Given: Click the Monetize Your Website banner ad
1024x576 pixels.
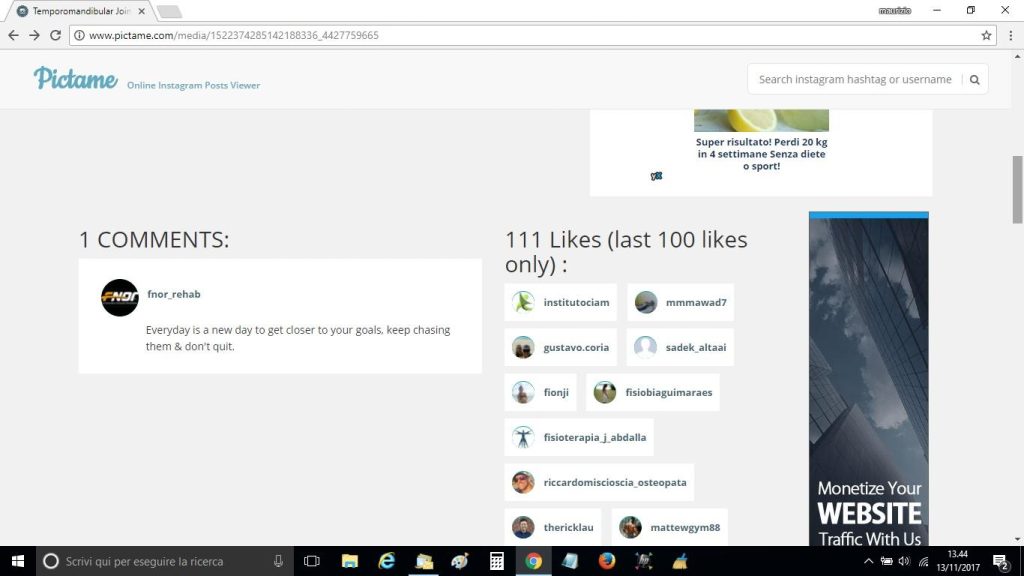Looking at the screenshot, I should point(869,379).
